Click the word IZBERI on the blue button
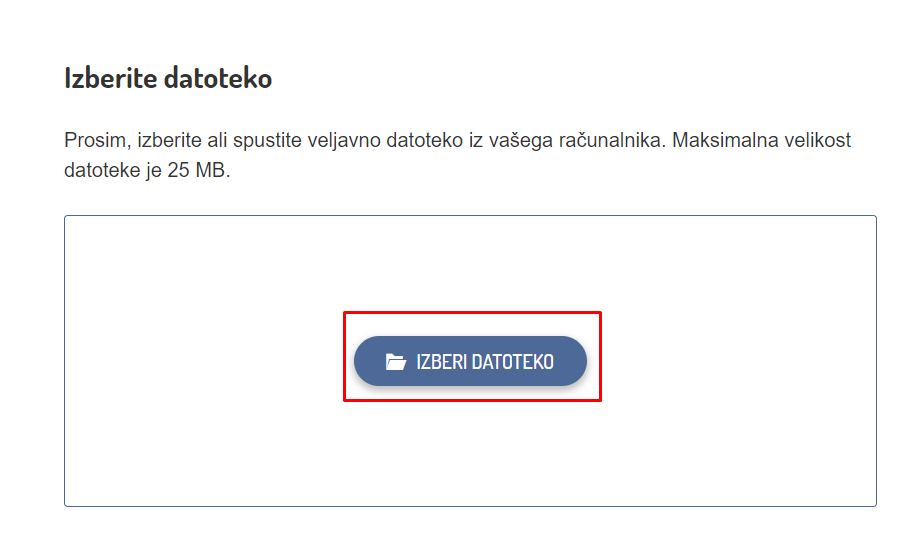 pos(441,362)
